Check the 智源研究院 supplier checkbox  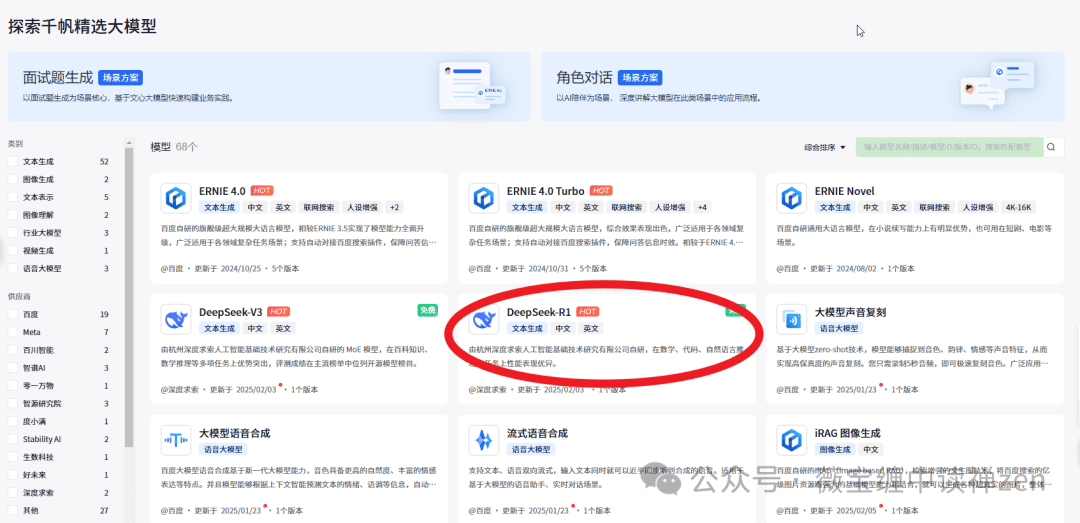12,404
